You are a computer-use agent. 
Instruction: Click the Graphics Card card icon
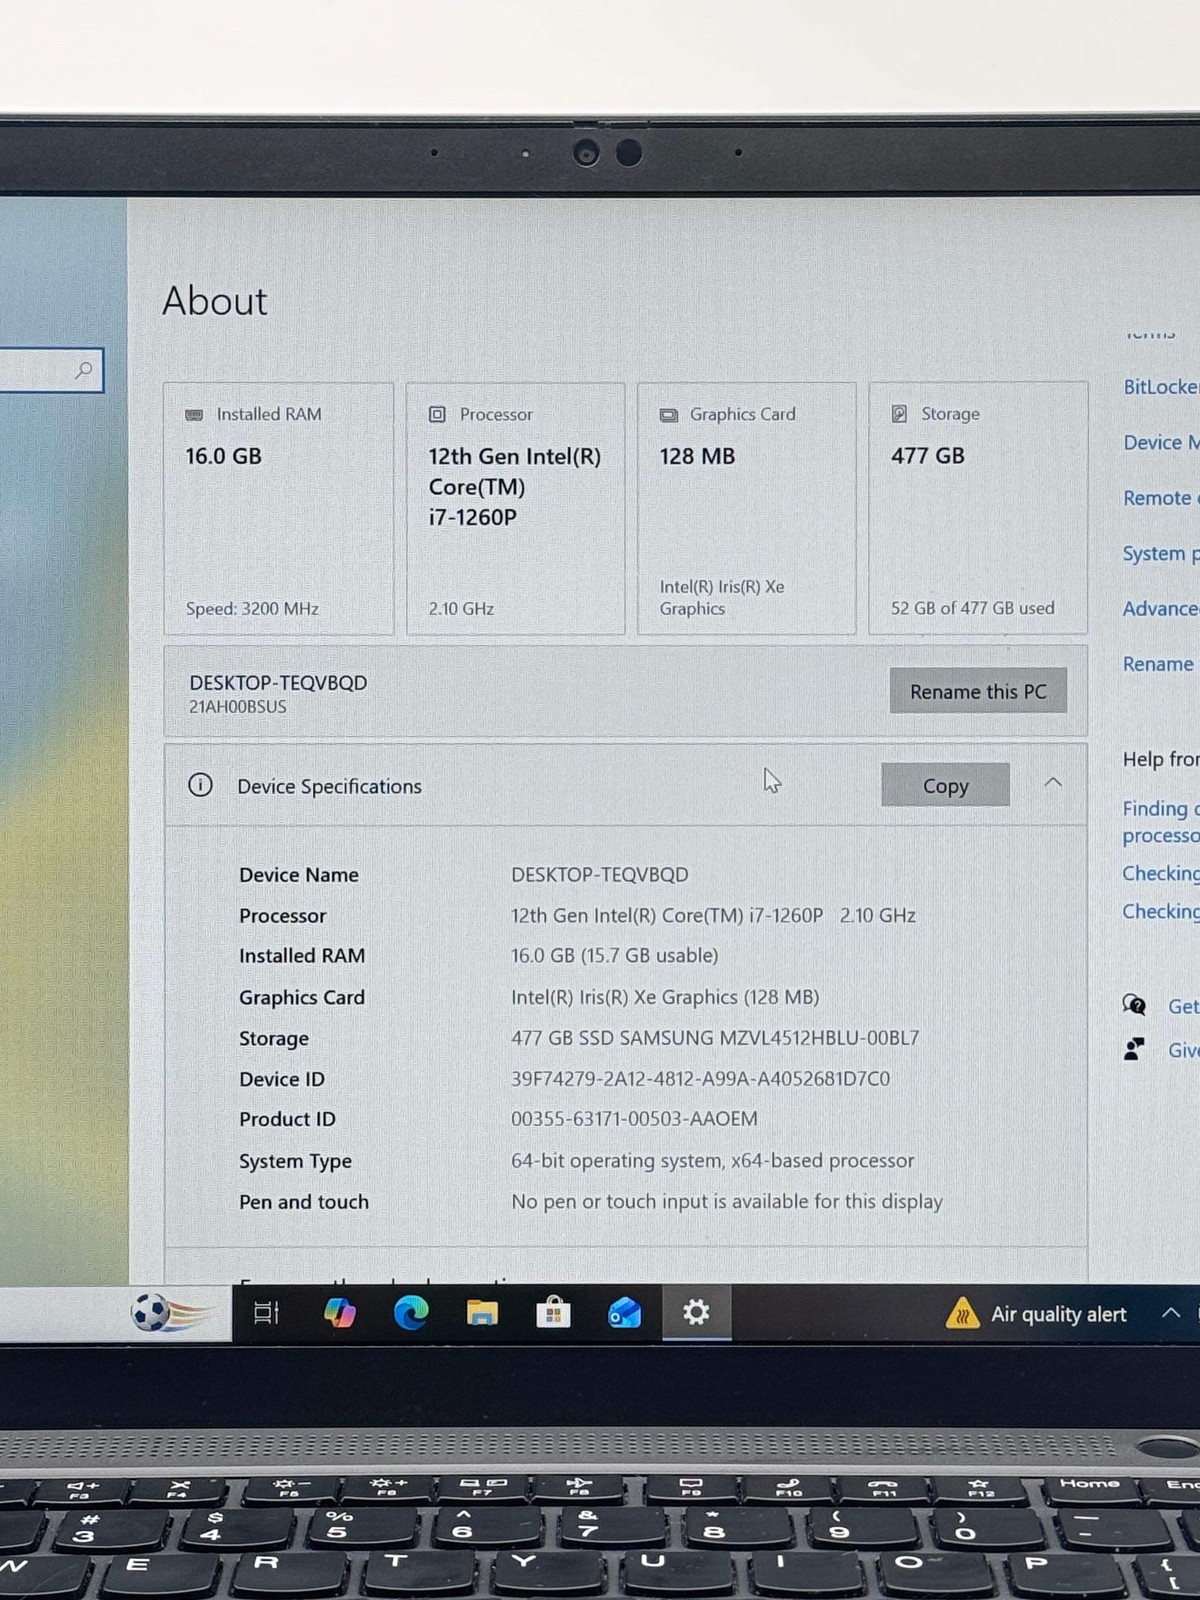coord(668,415)
